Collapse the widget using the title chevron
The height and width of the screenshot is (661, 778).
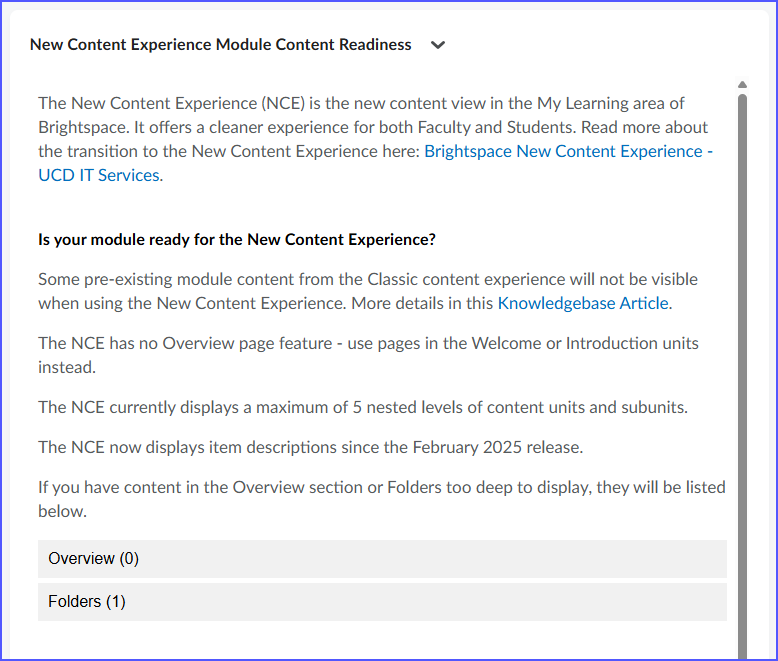click(x=437, y=45)
